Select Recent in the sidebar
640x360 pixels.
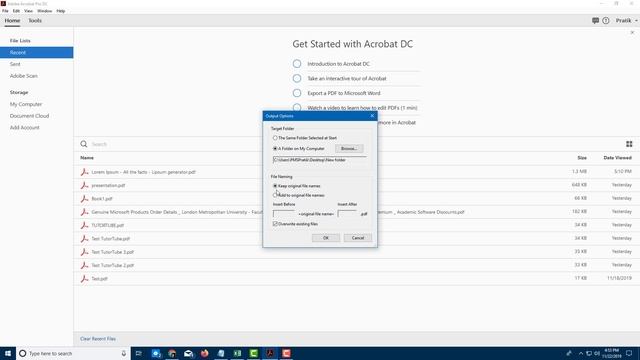coord(37,52)
